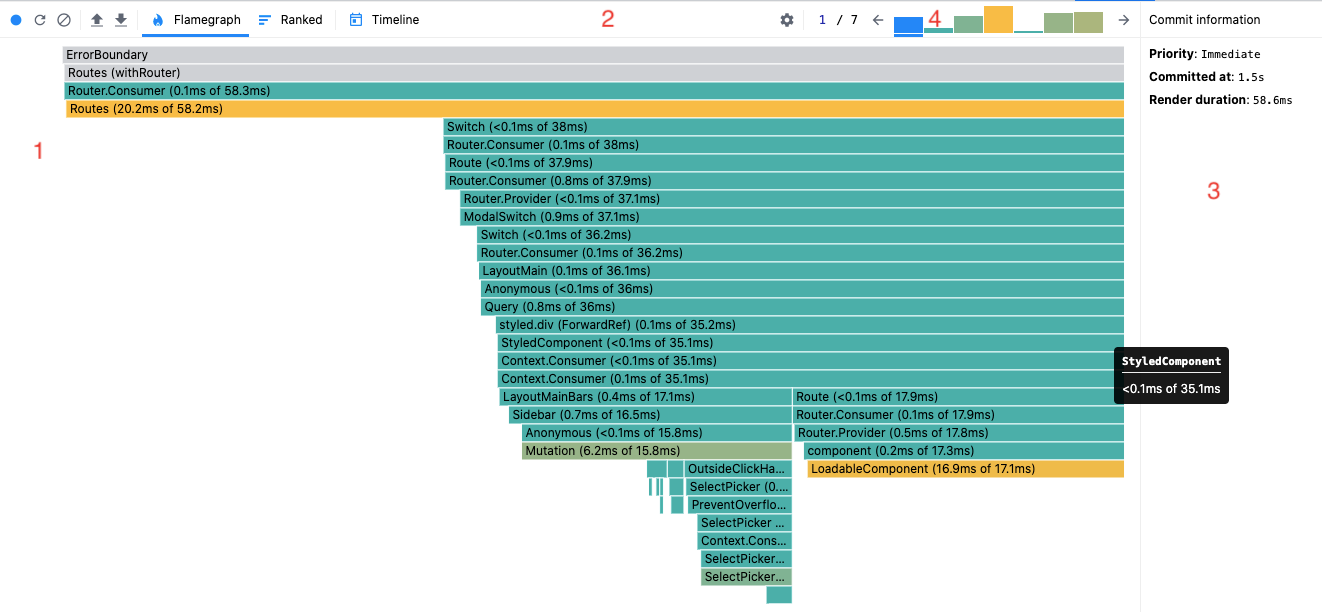1322x612 pixels.
Task: Reload and start profiling
Action: coord(40,19)
